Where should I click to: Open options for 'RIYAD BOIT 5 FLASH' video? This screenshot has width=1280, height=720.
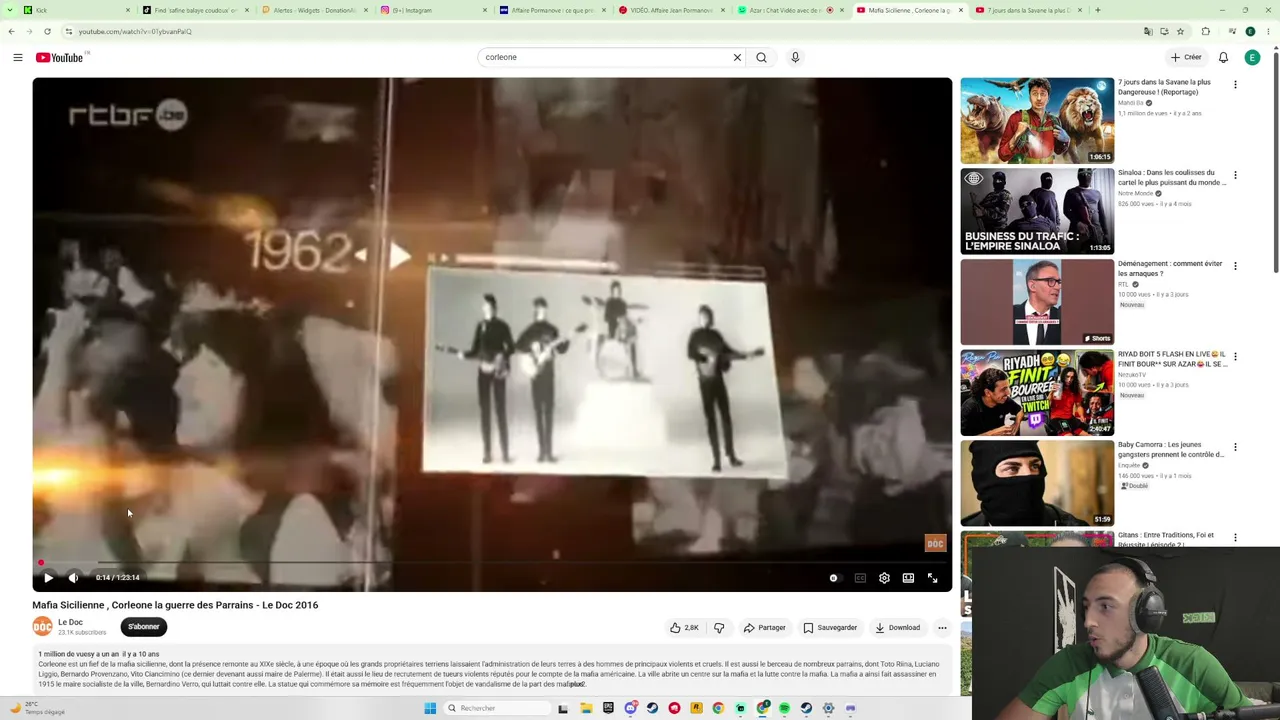pyautogui.click(x=1235, y=356)
